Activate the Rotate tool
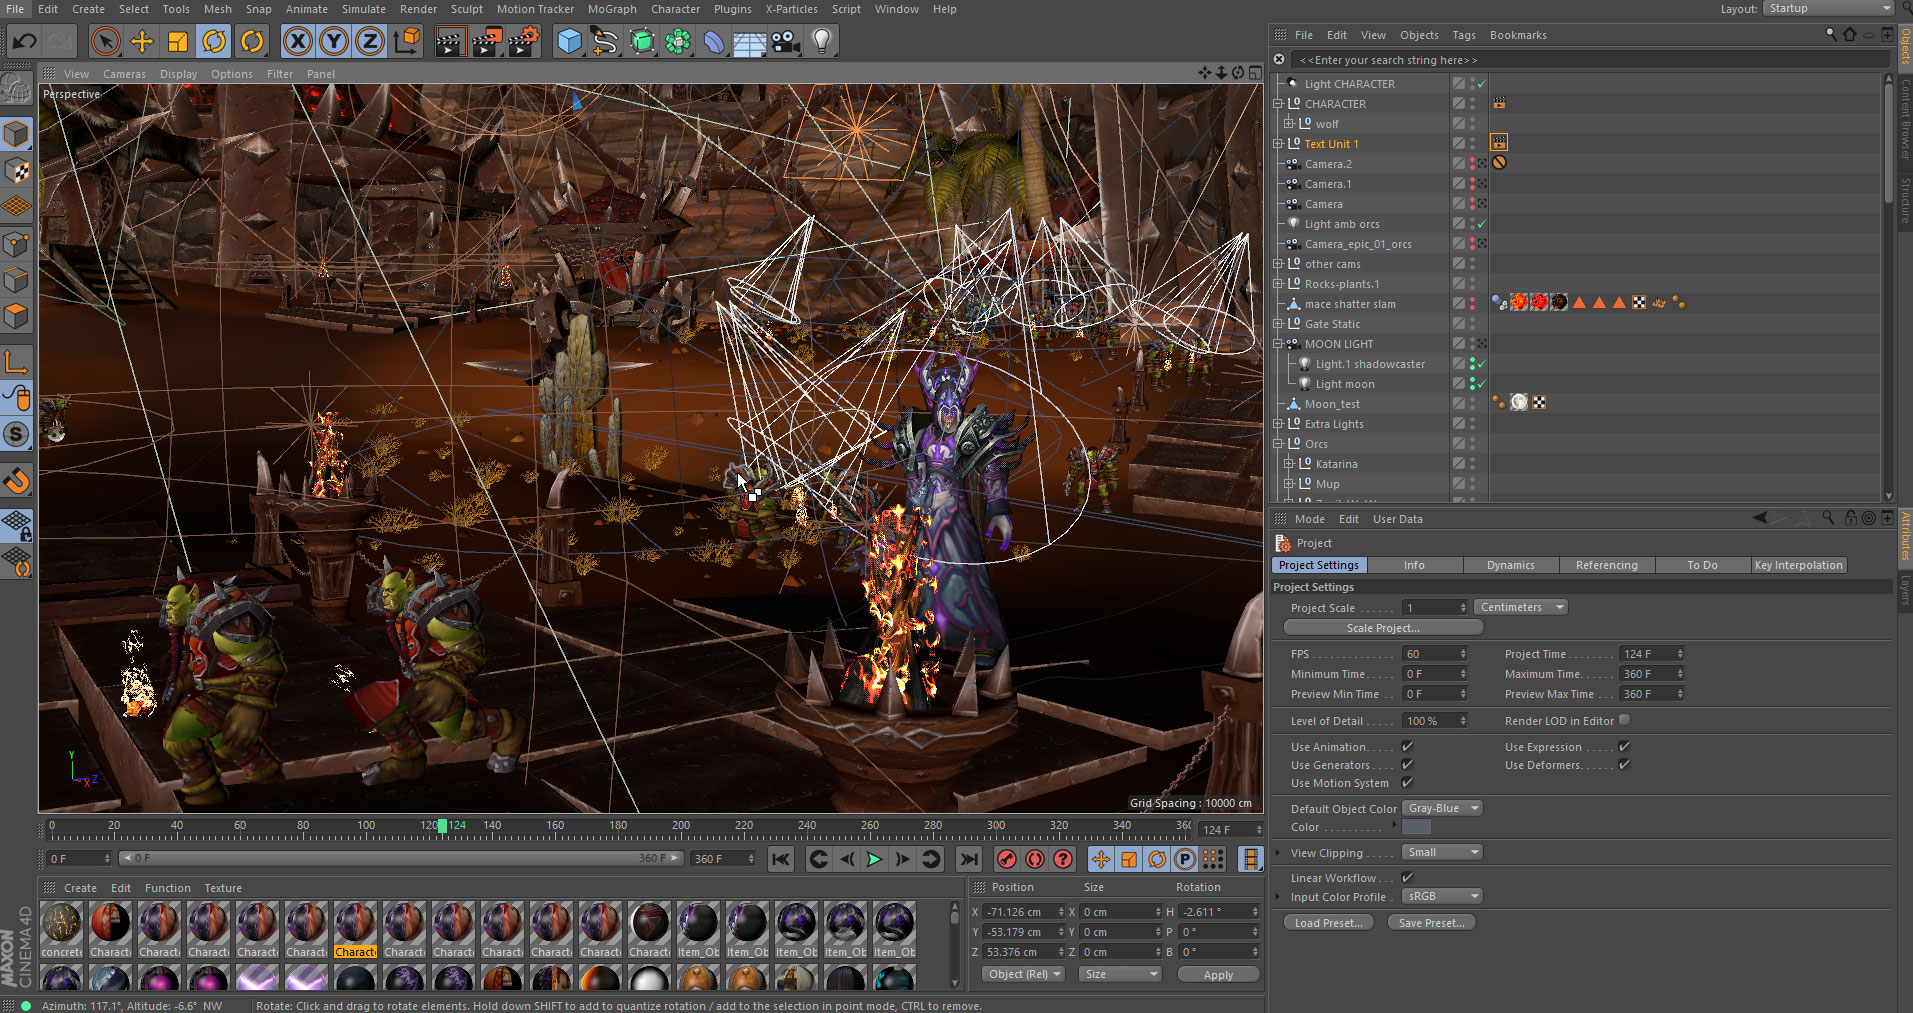The height and width of the screenshot is (1013, 1913). point(214,42)
